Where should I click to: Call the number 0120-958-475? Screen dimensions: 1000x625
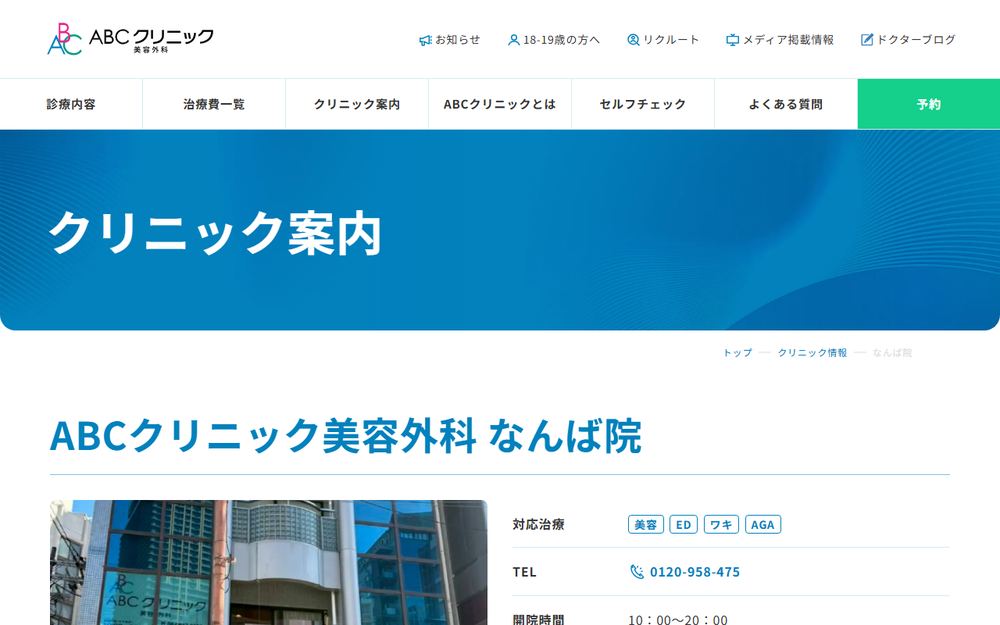[695, 572]
